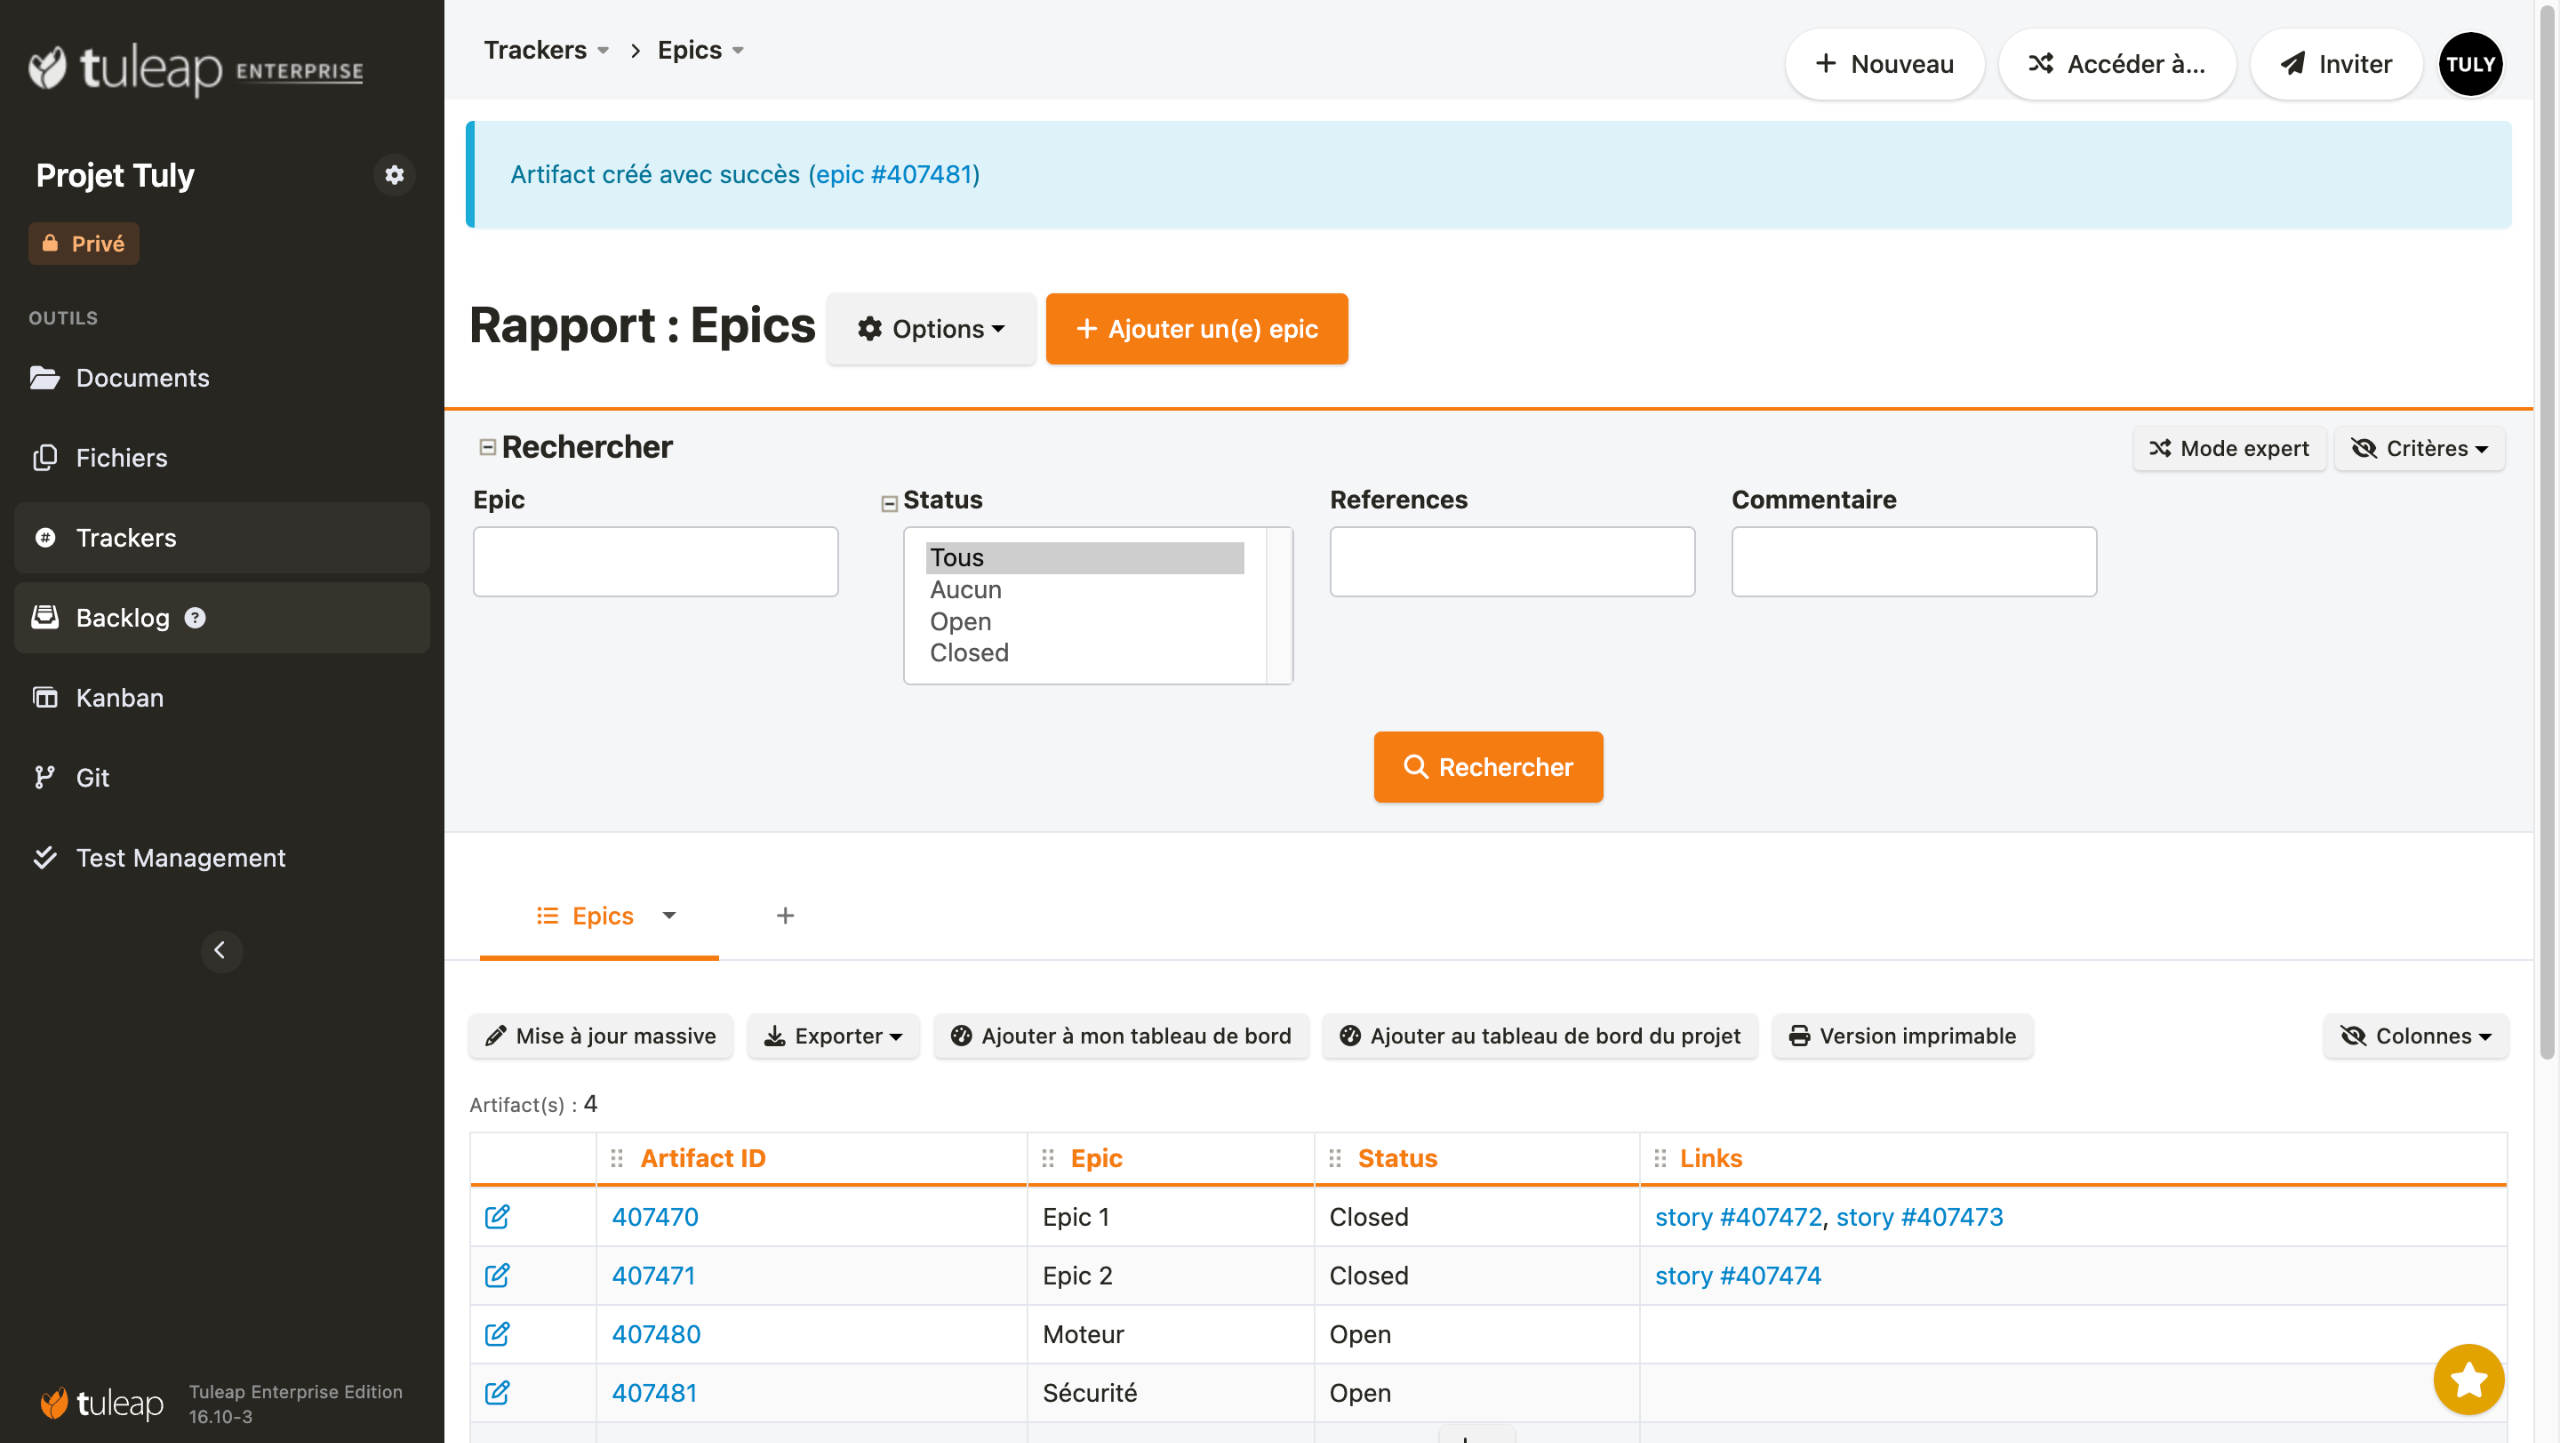Collapse the sidebar with chevron arrow
2560x1443 pixels.
coord(221,950)
